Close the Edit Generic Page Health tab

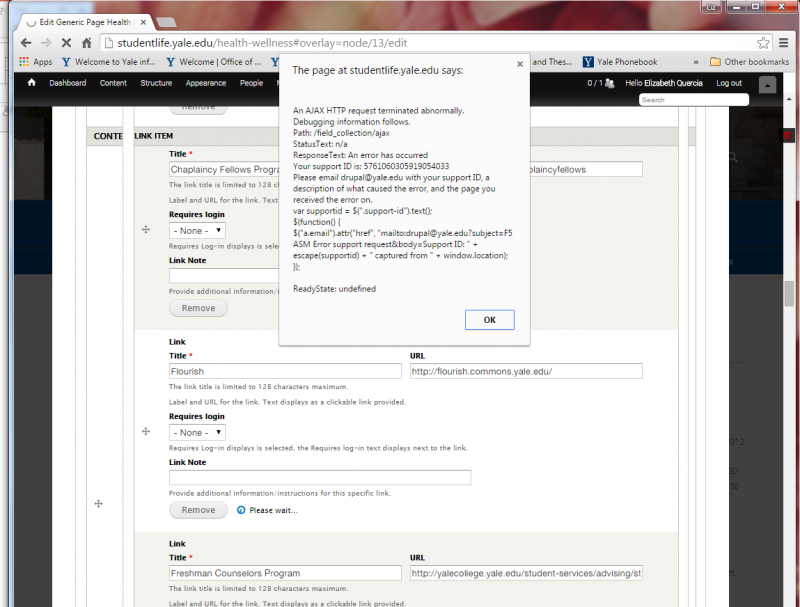(x=143, y=22)
